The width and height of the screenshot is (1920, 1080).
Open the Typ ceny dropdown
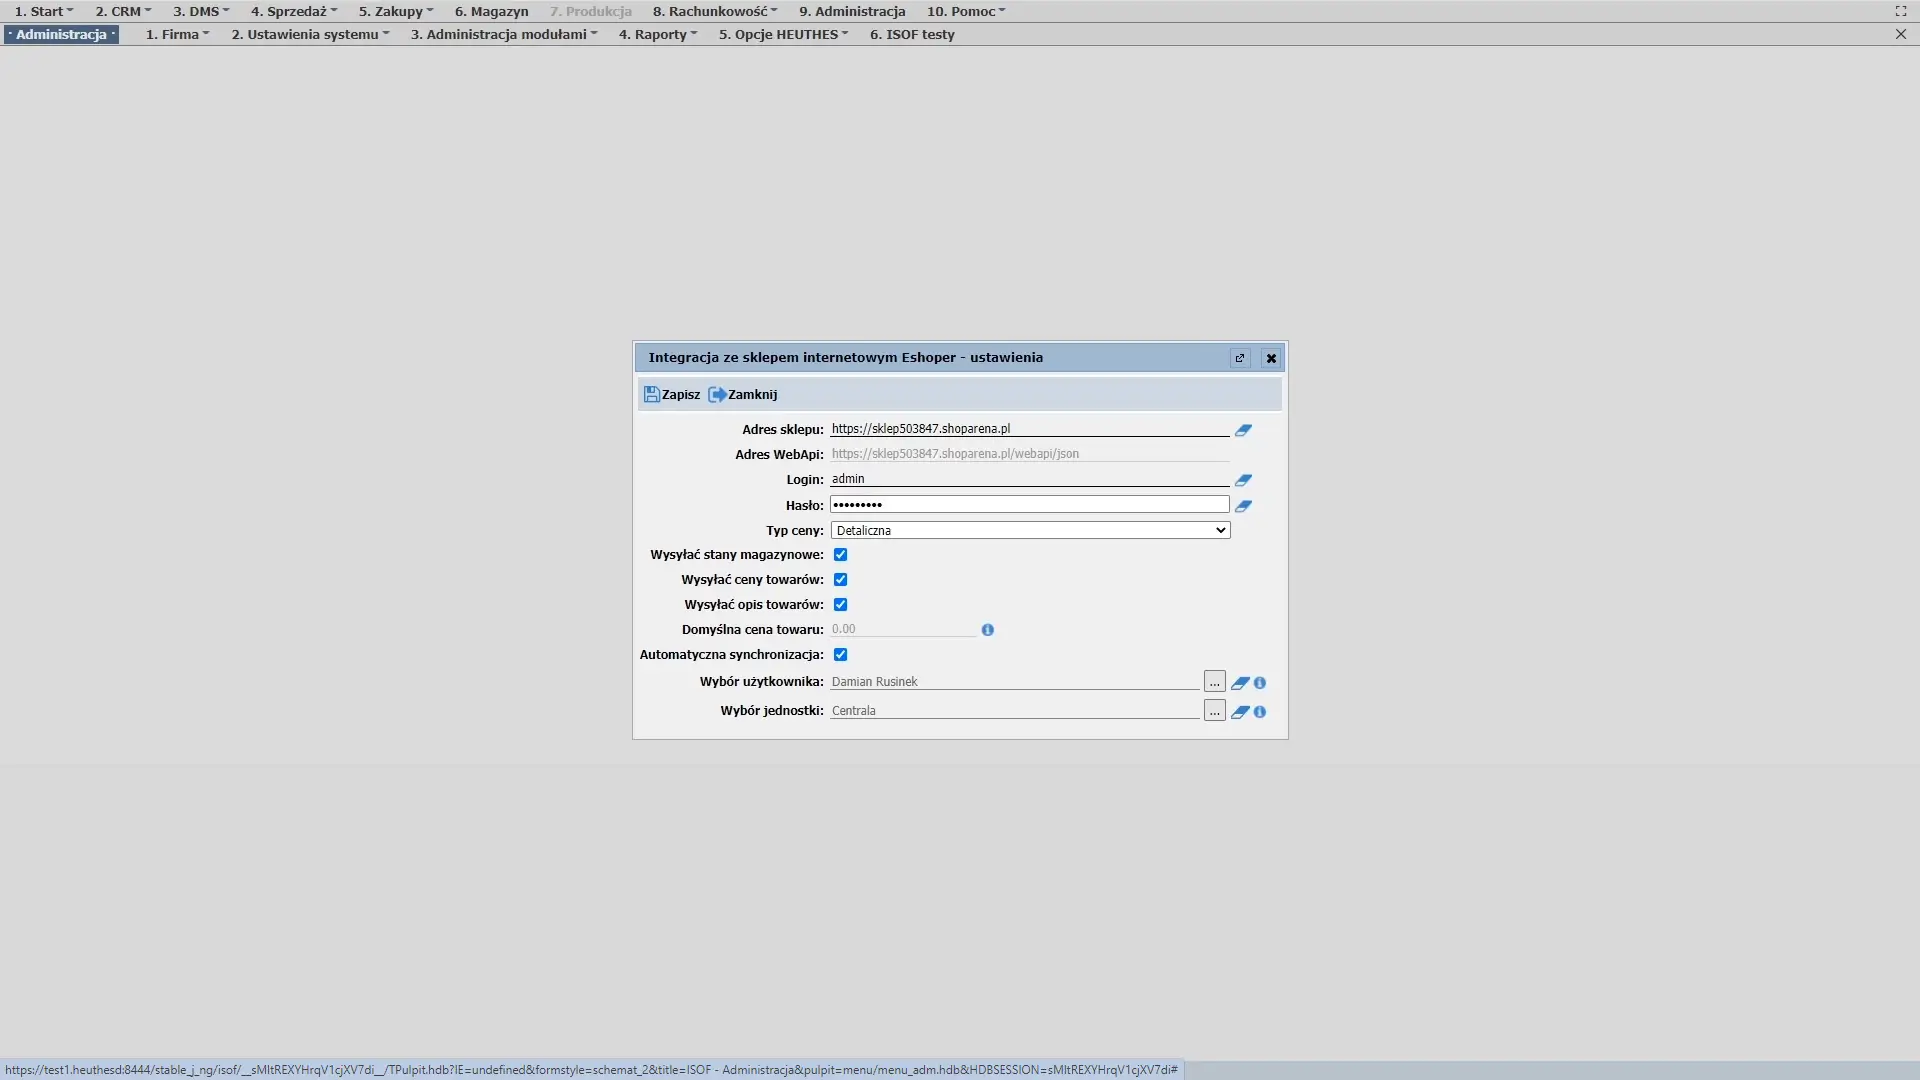click(x=1030, y=531)
